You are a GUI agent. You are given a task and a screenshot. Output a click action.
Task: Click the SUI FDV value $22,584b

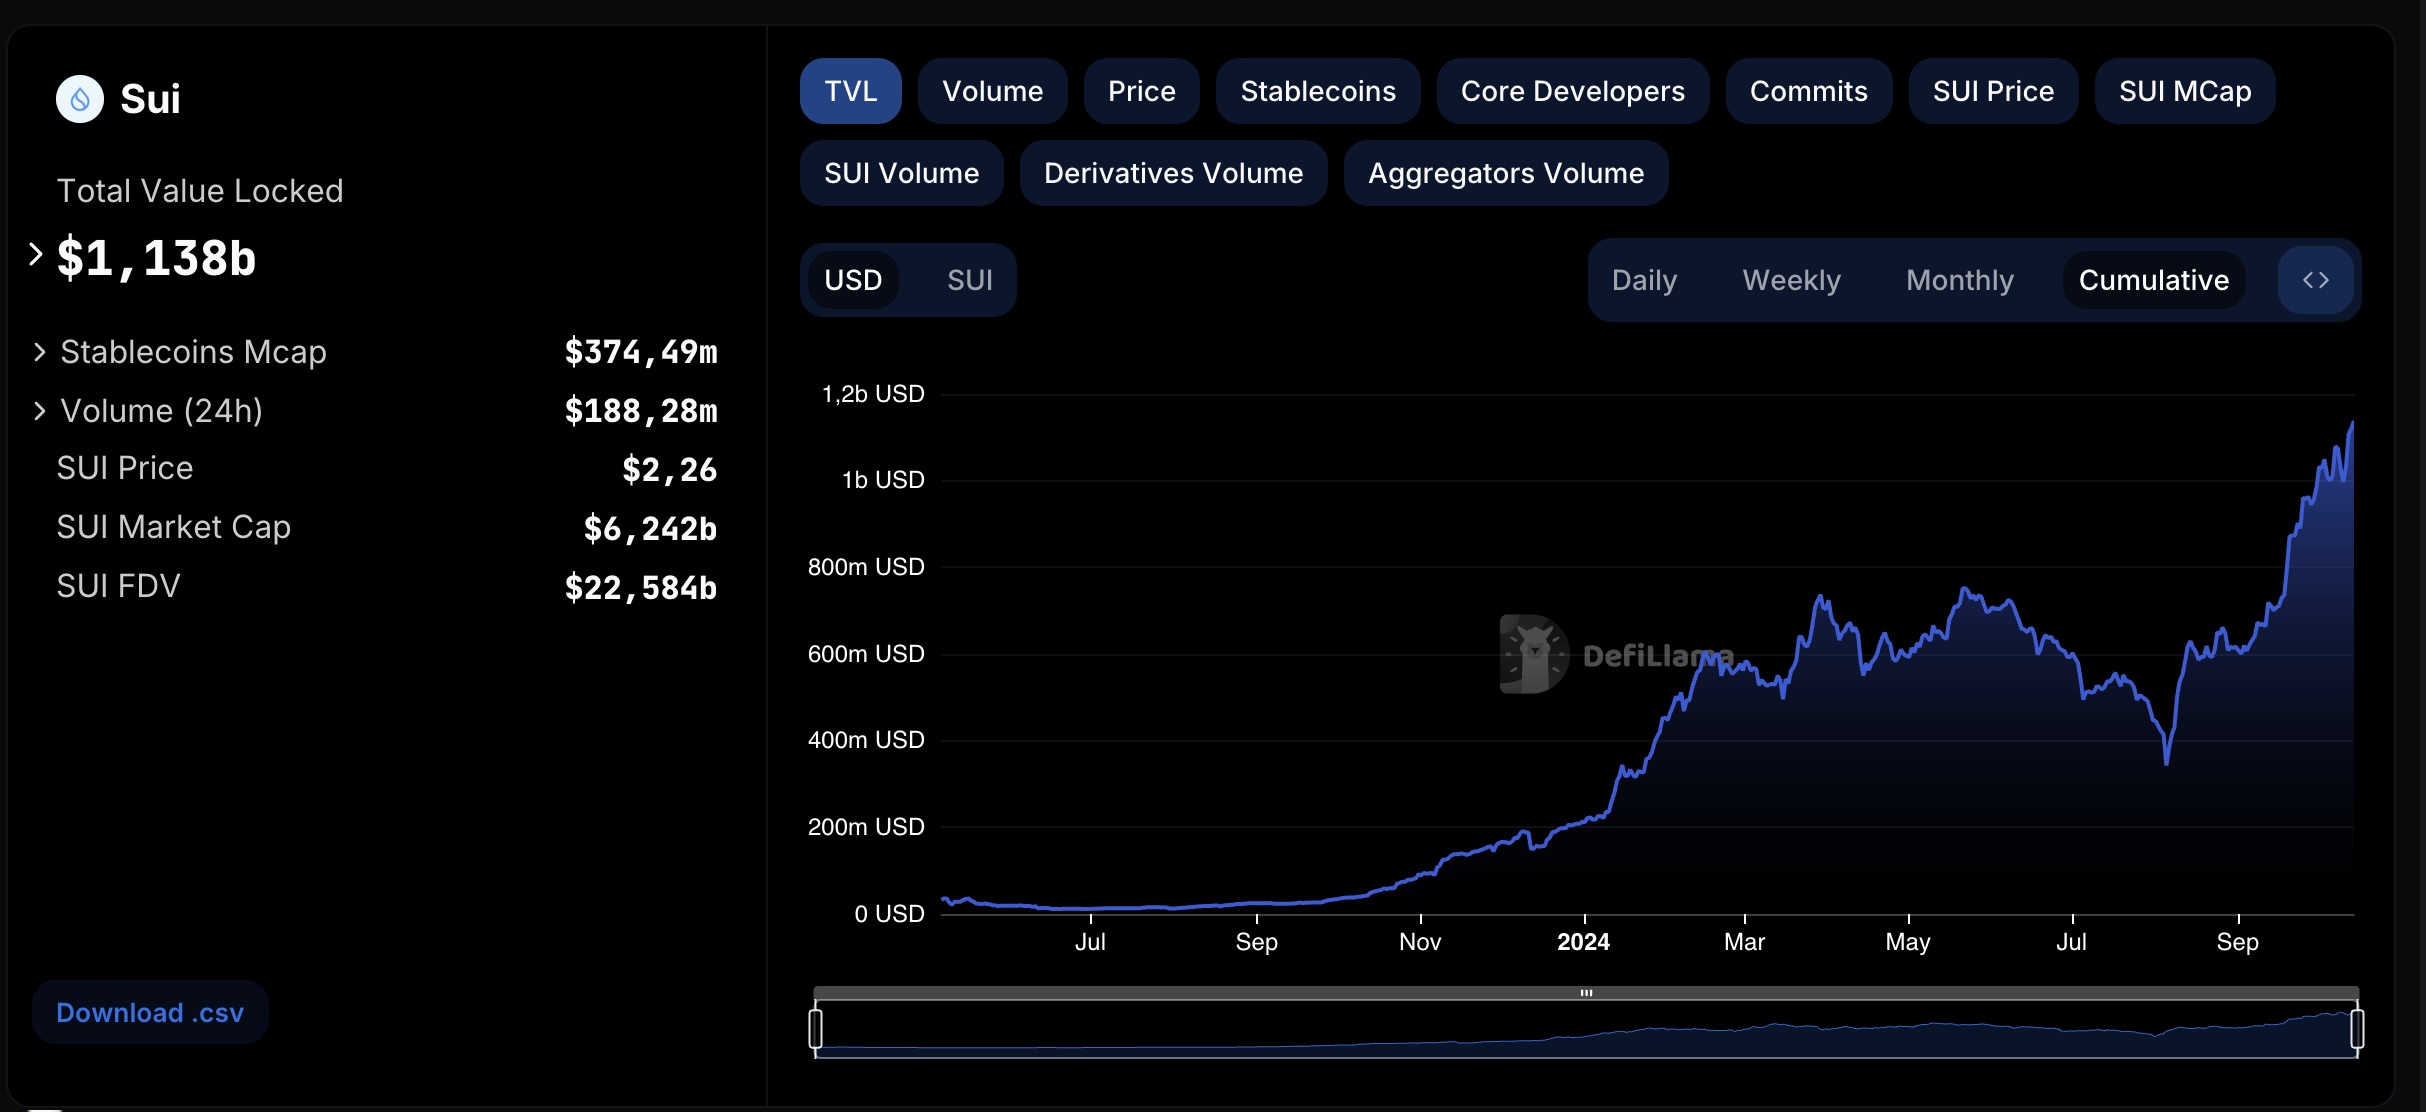pyautogui.click(x=641, y=587)
